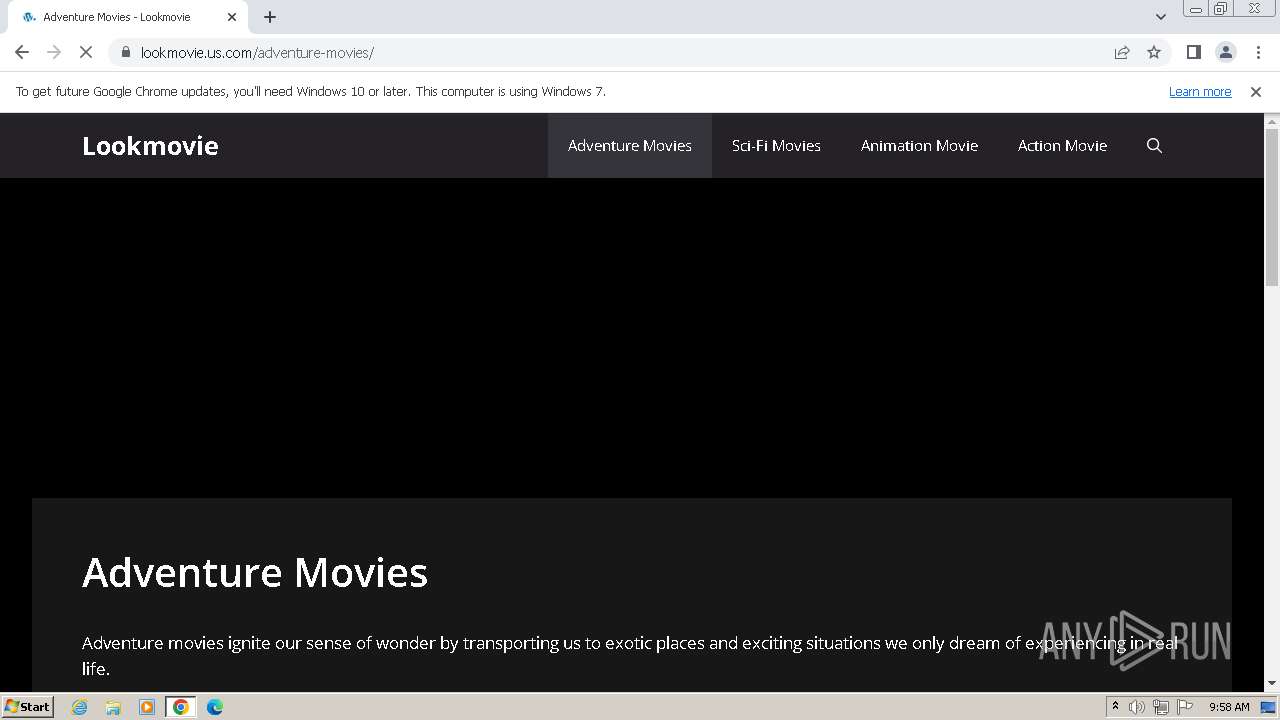Dismiss the Chrome update notification bar
The width and height of the screenshot is (1280, 720).
1256,92
